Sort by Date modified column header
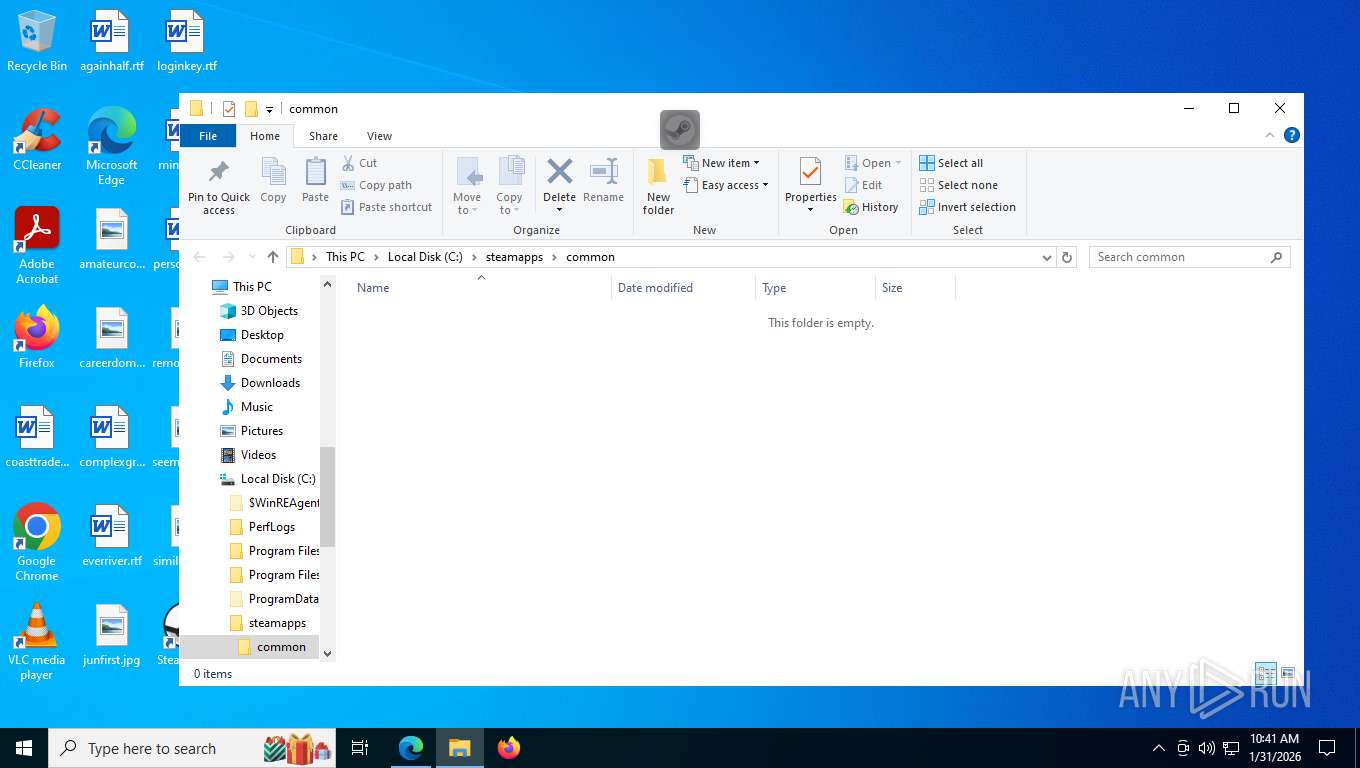This screenshot has height=768, width=1360. point(683,288)
